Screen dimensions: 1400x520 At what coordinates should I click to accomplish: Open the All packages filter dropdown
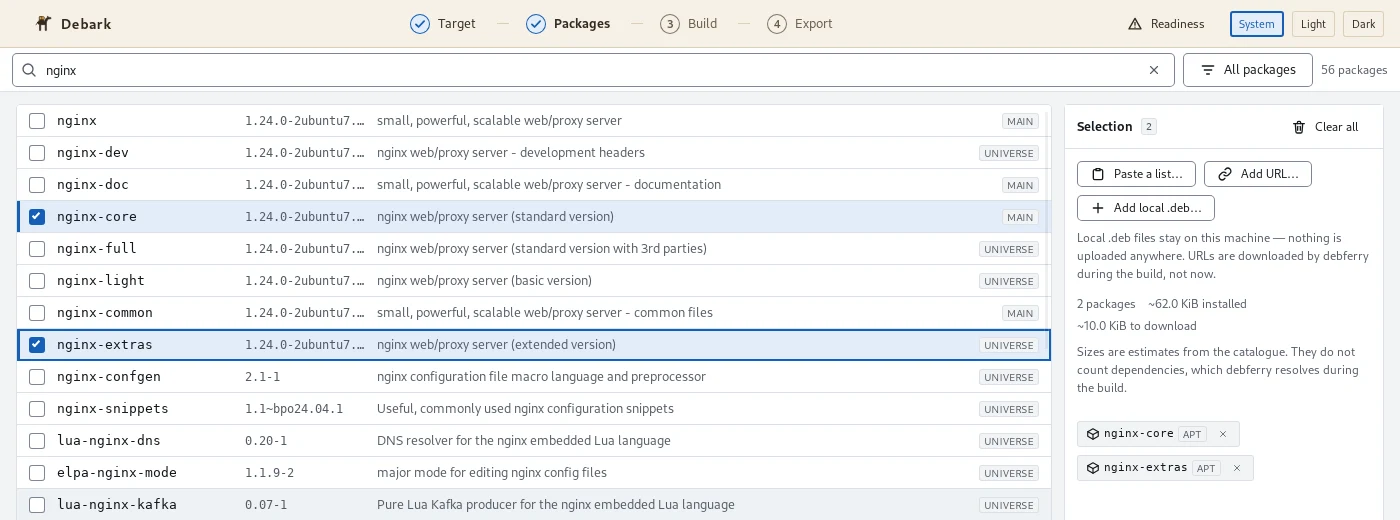point(1247,70)
